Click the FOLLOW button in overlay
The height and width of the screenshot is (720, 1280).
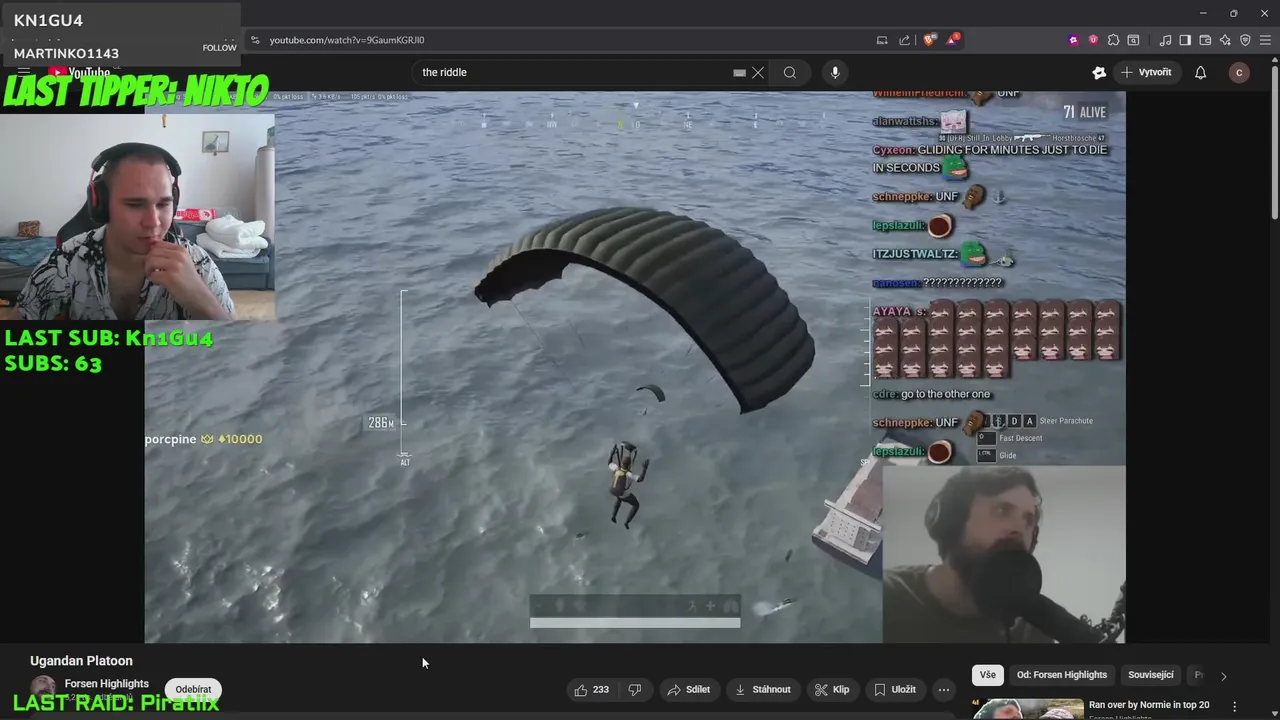coord(219,47)
